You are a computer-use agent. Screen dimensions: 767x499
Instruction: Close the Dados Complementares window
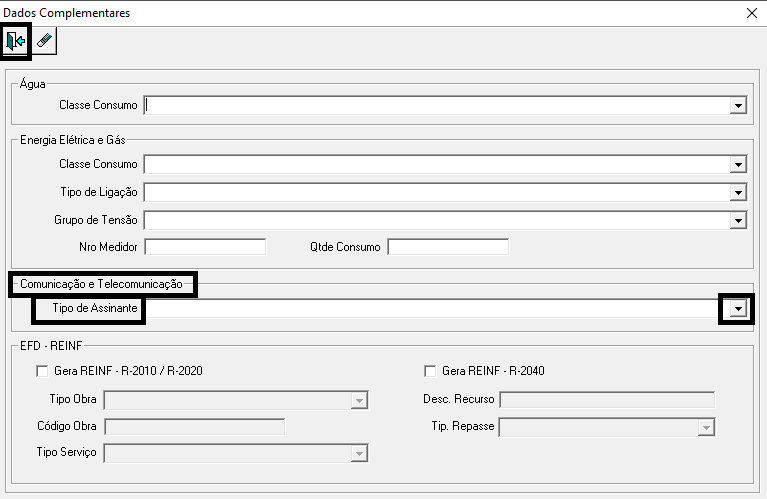coord(752,13)
